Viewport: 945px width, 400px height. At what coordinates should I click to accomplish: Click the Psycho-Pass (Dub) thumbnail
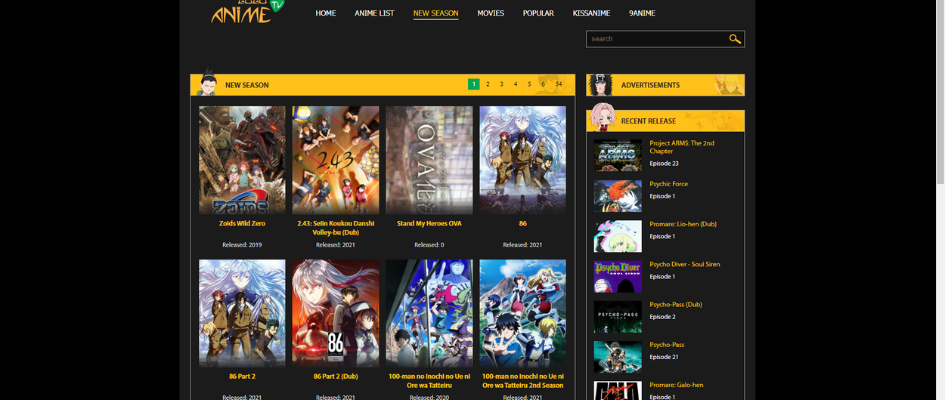[618, 317]
